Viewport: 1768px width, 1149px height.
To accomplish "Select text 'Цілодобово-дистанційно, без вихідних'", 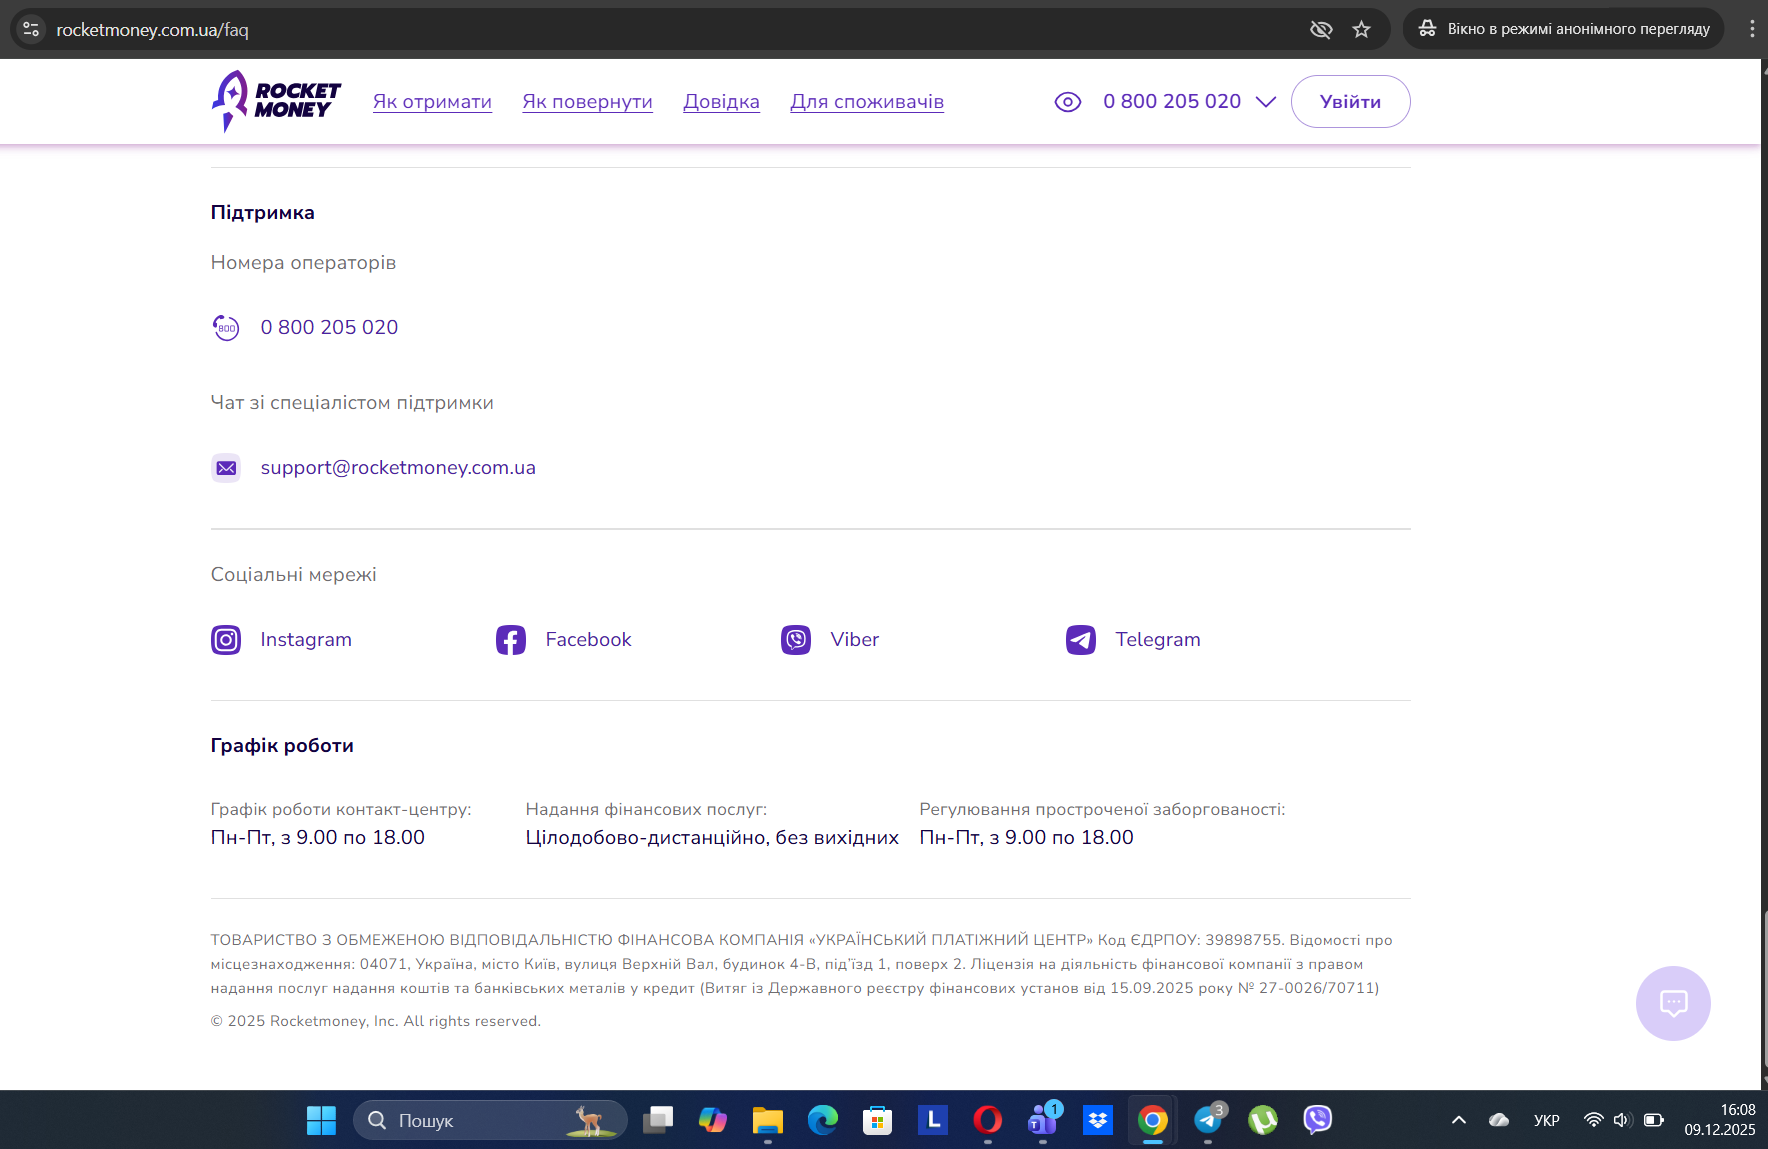I will (712, 838).
